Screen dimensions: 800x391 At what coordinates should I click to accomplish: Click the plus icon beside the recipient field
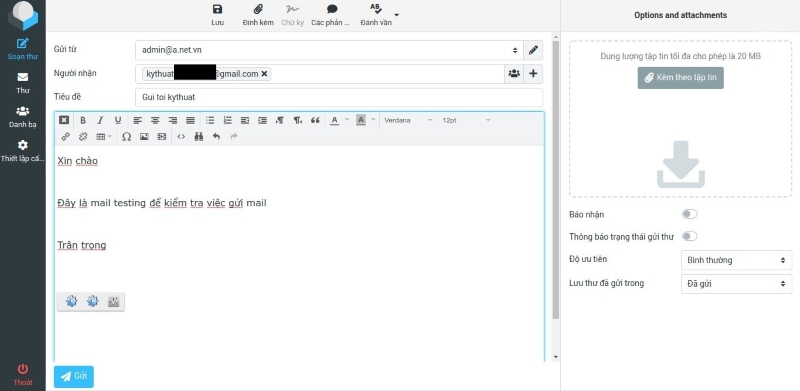533,74
